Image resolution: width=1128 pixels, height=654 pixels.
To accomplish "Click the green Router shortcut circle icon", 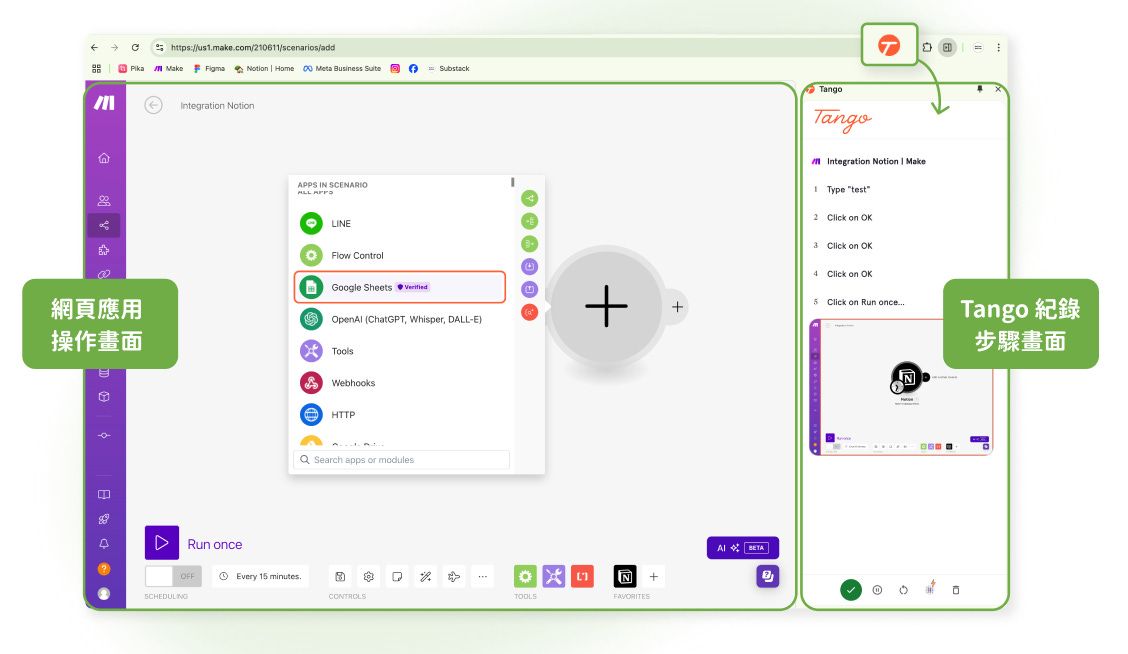I will click(529, 198).
